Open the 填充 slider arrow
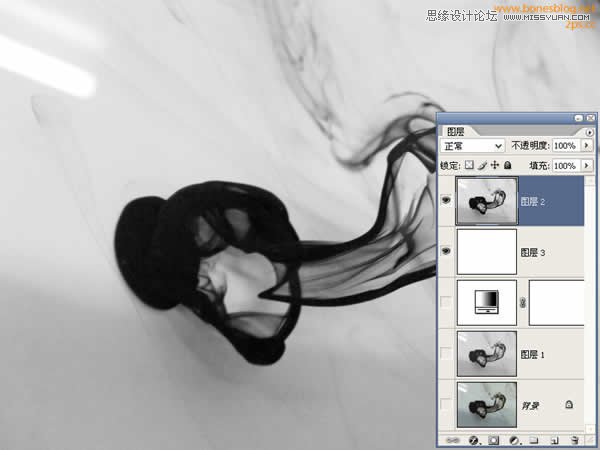 [x=587, y=165]
